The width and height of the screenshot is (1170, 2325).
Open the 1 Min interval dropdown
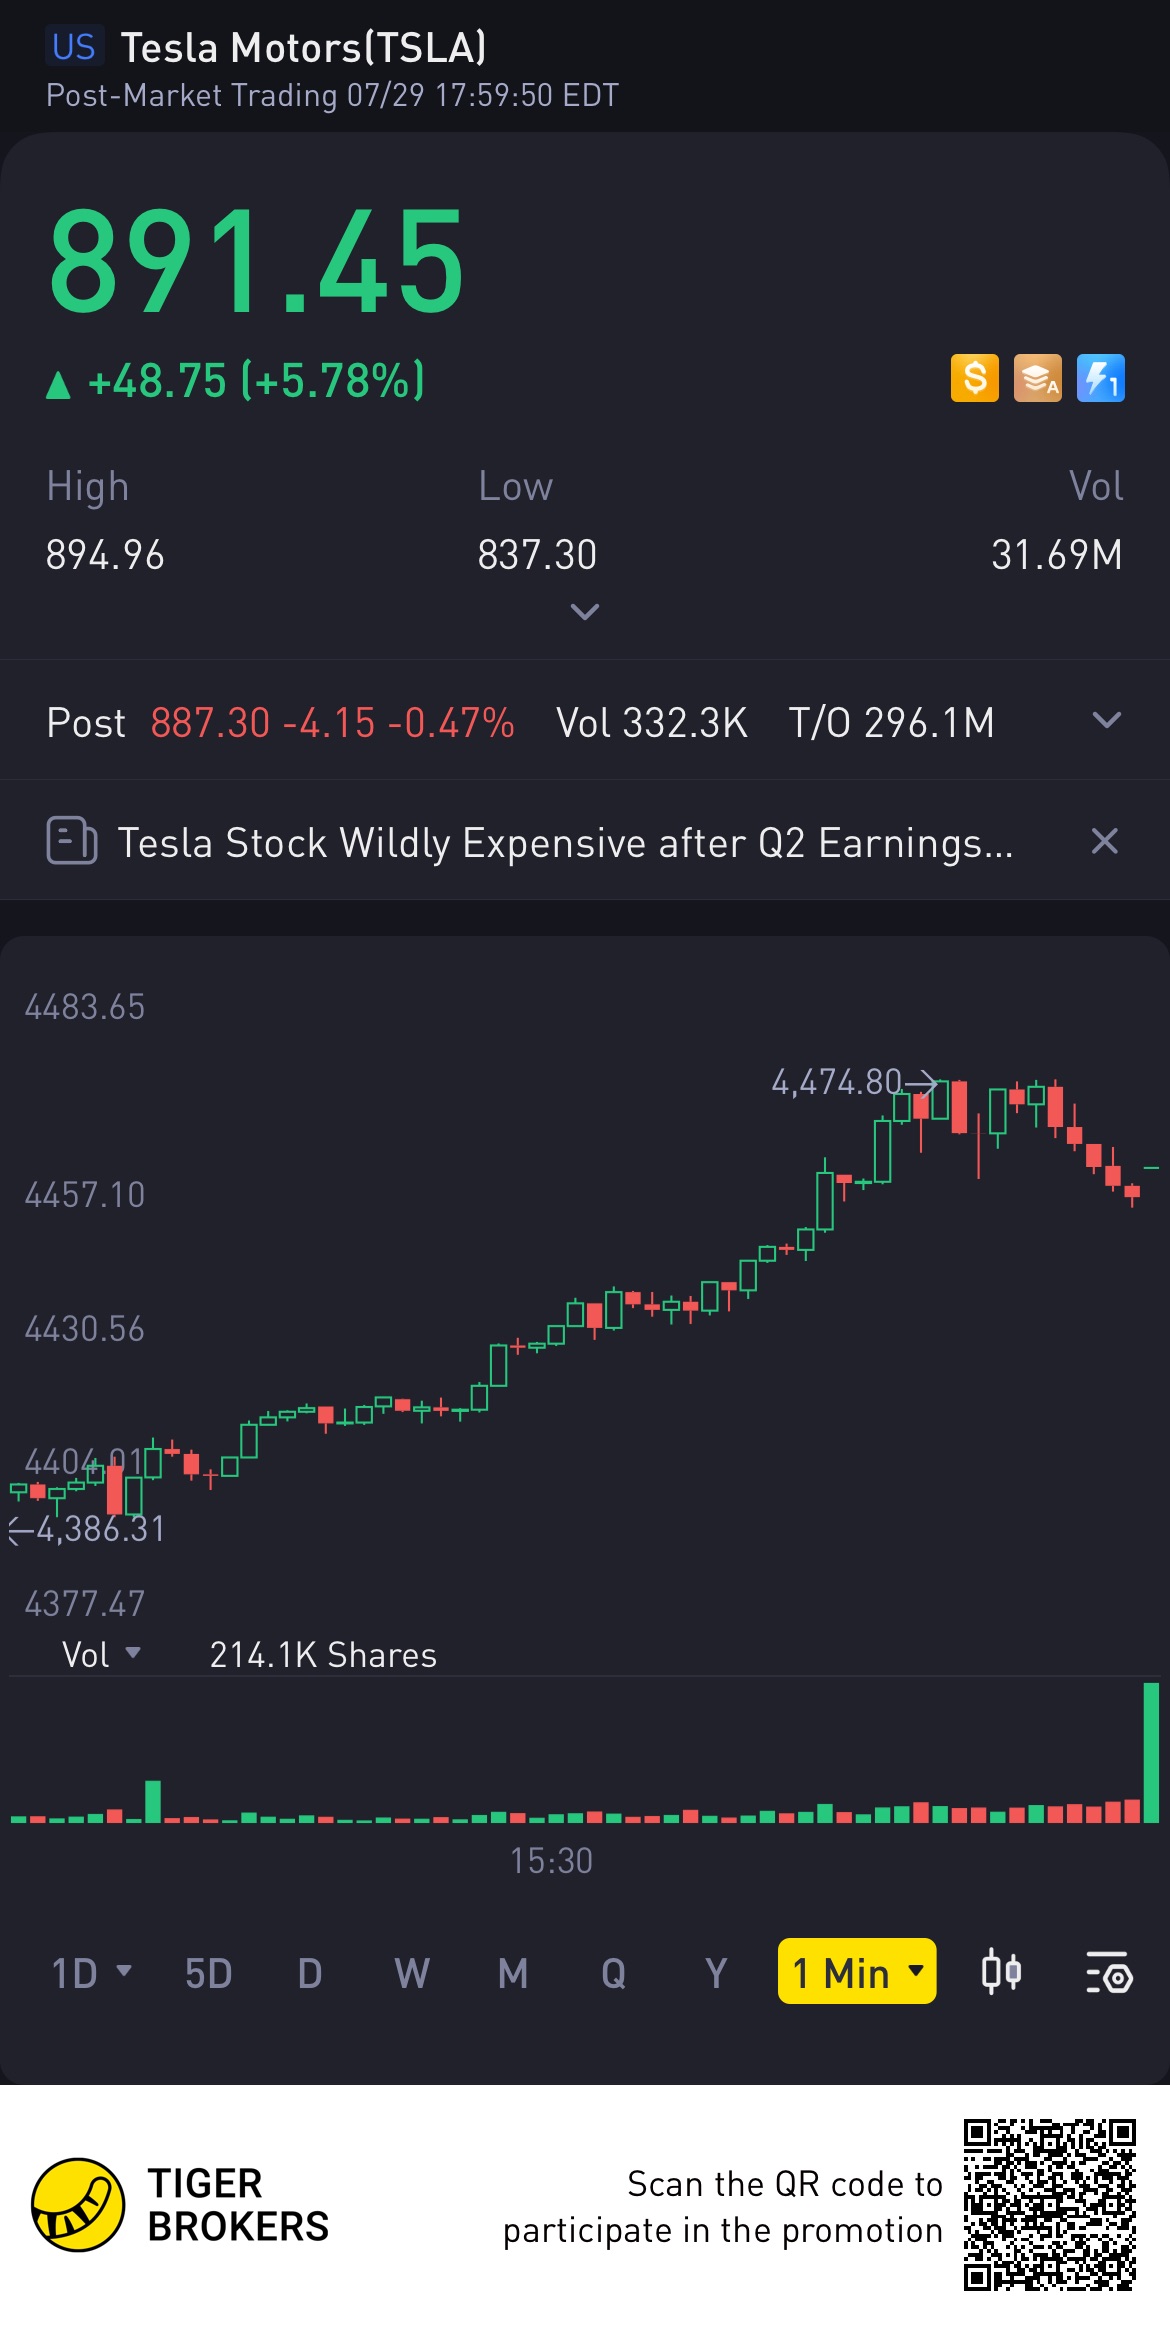coord(857,1972)
